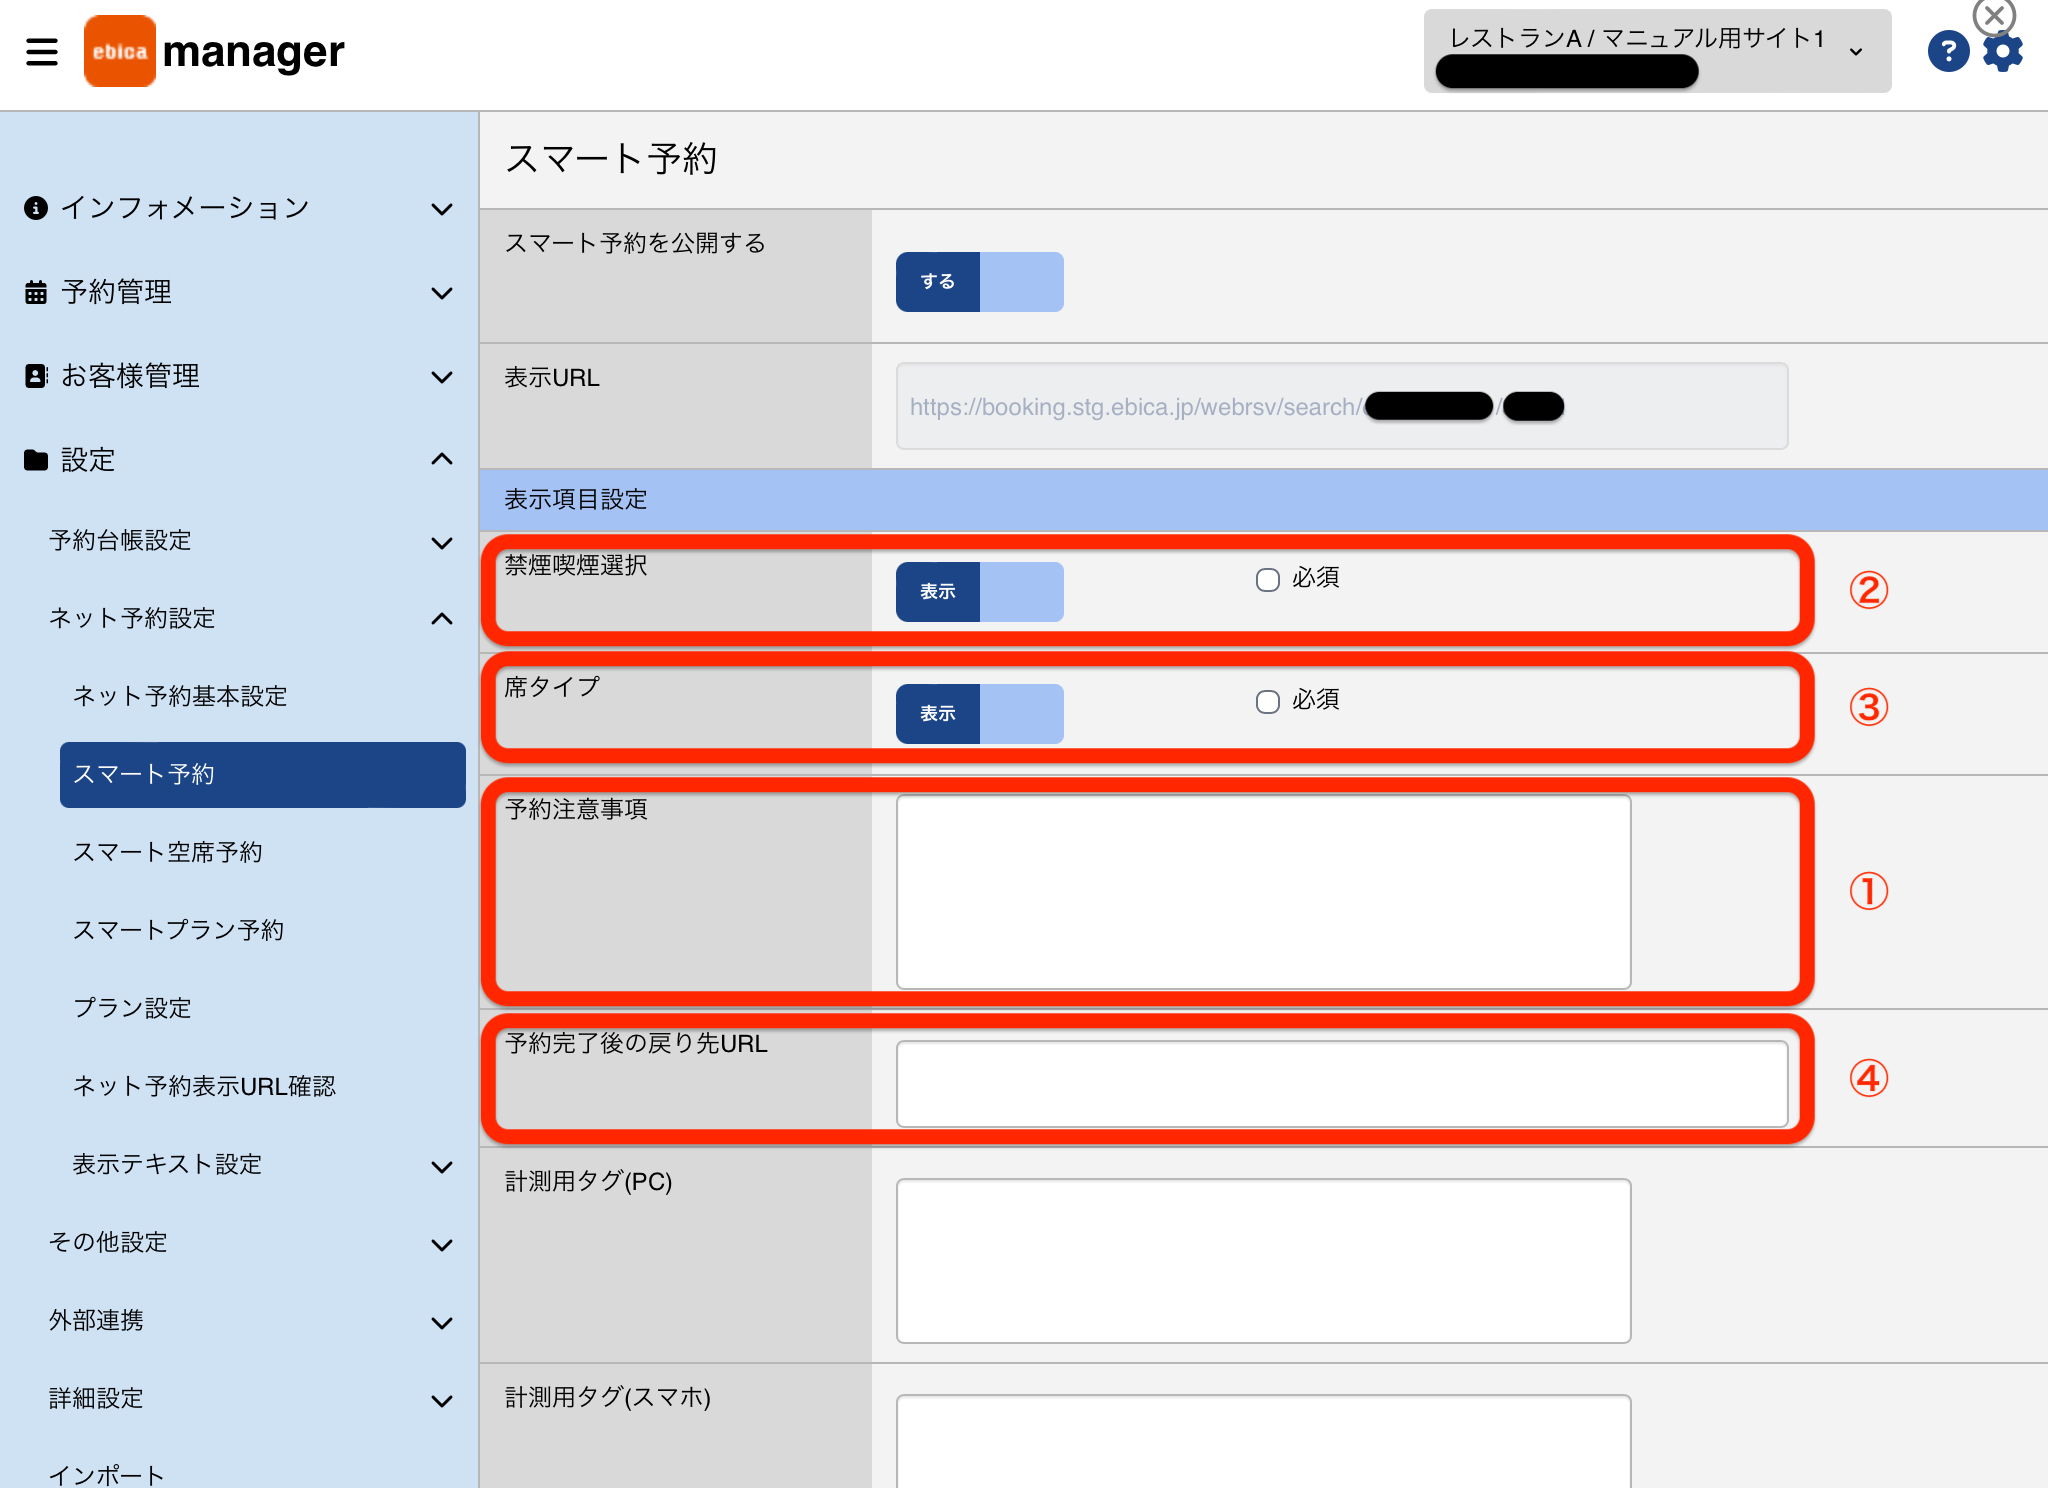This screenshot has width=2048, height=1488.
Task: Open the help question mark icon
Action: pos(1948,51)
